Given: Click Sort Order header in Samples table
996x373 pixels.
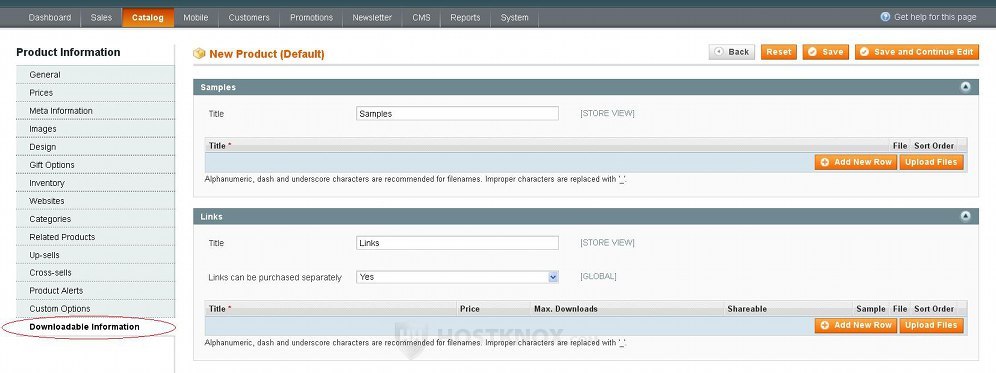Looking at the screenshot, I should pos(934,146).
